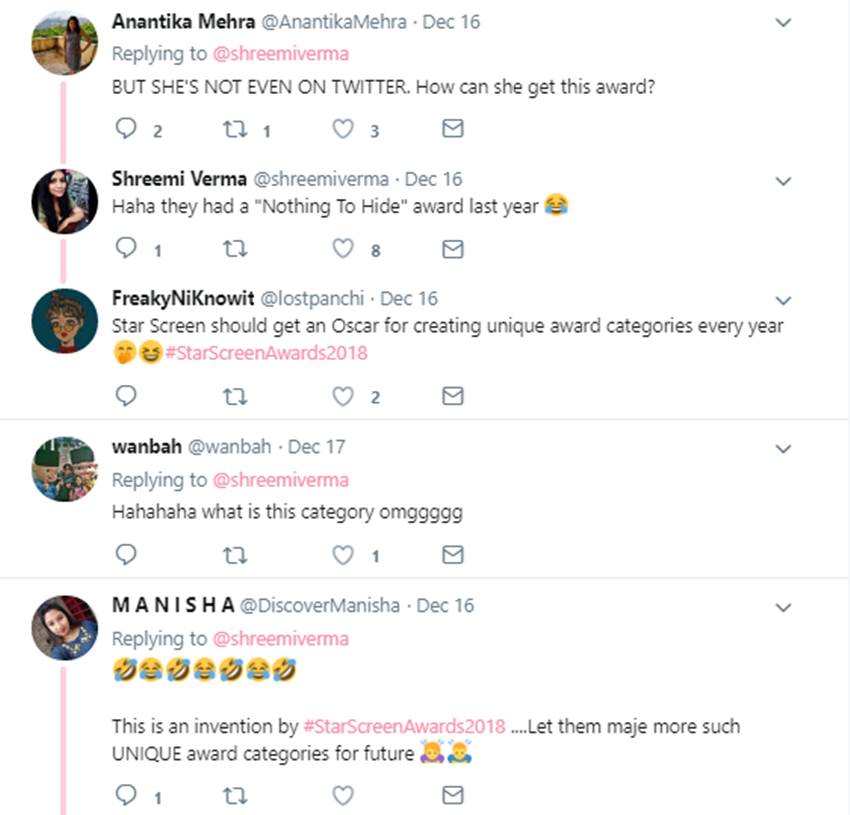Click Shreemi Verma's profile avatar
Viewport: 850px width, 815px height.
coord(64,201)
